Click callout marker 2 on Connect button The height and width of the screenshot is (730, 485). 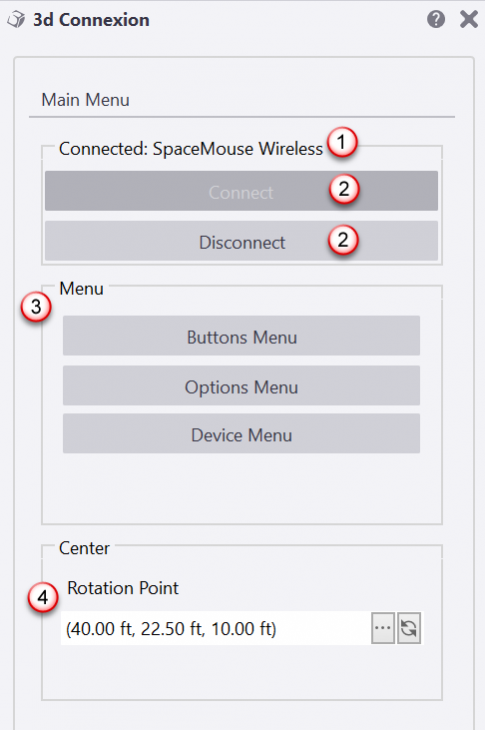[344, 189]
